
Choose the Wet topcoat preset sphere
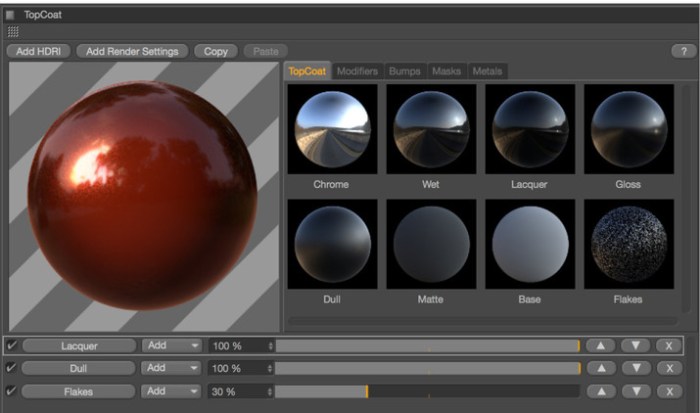click(x=430, y=129)
